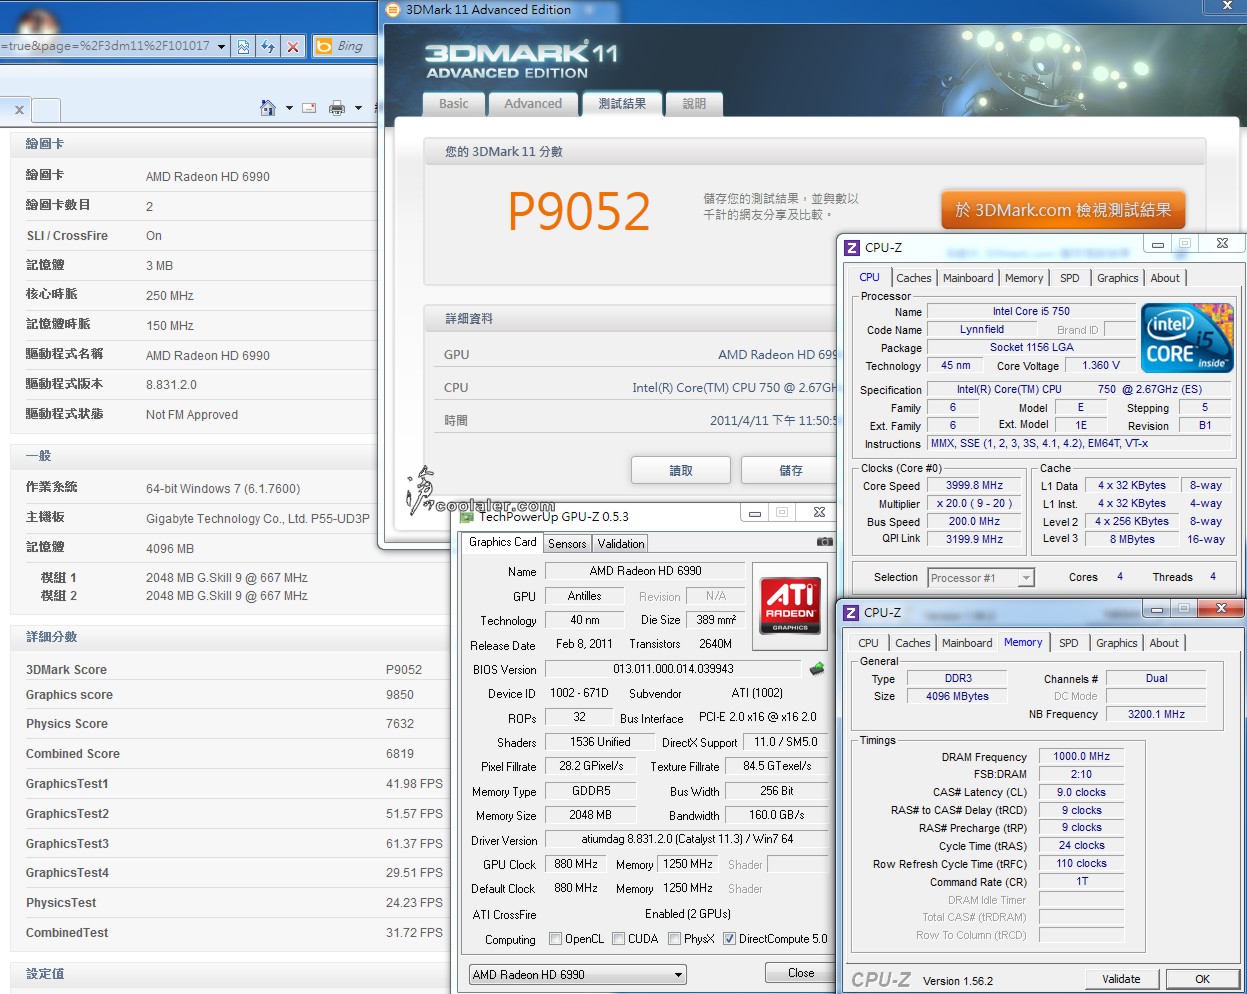Click Physics Score 7632 value
Viewport: 1247px width, 994px height.
(400, 724)
